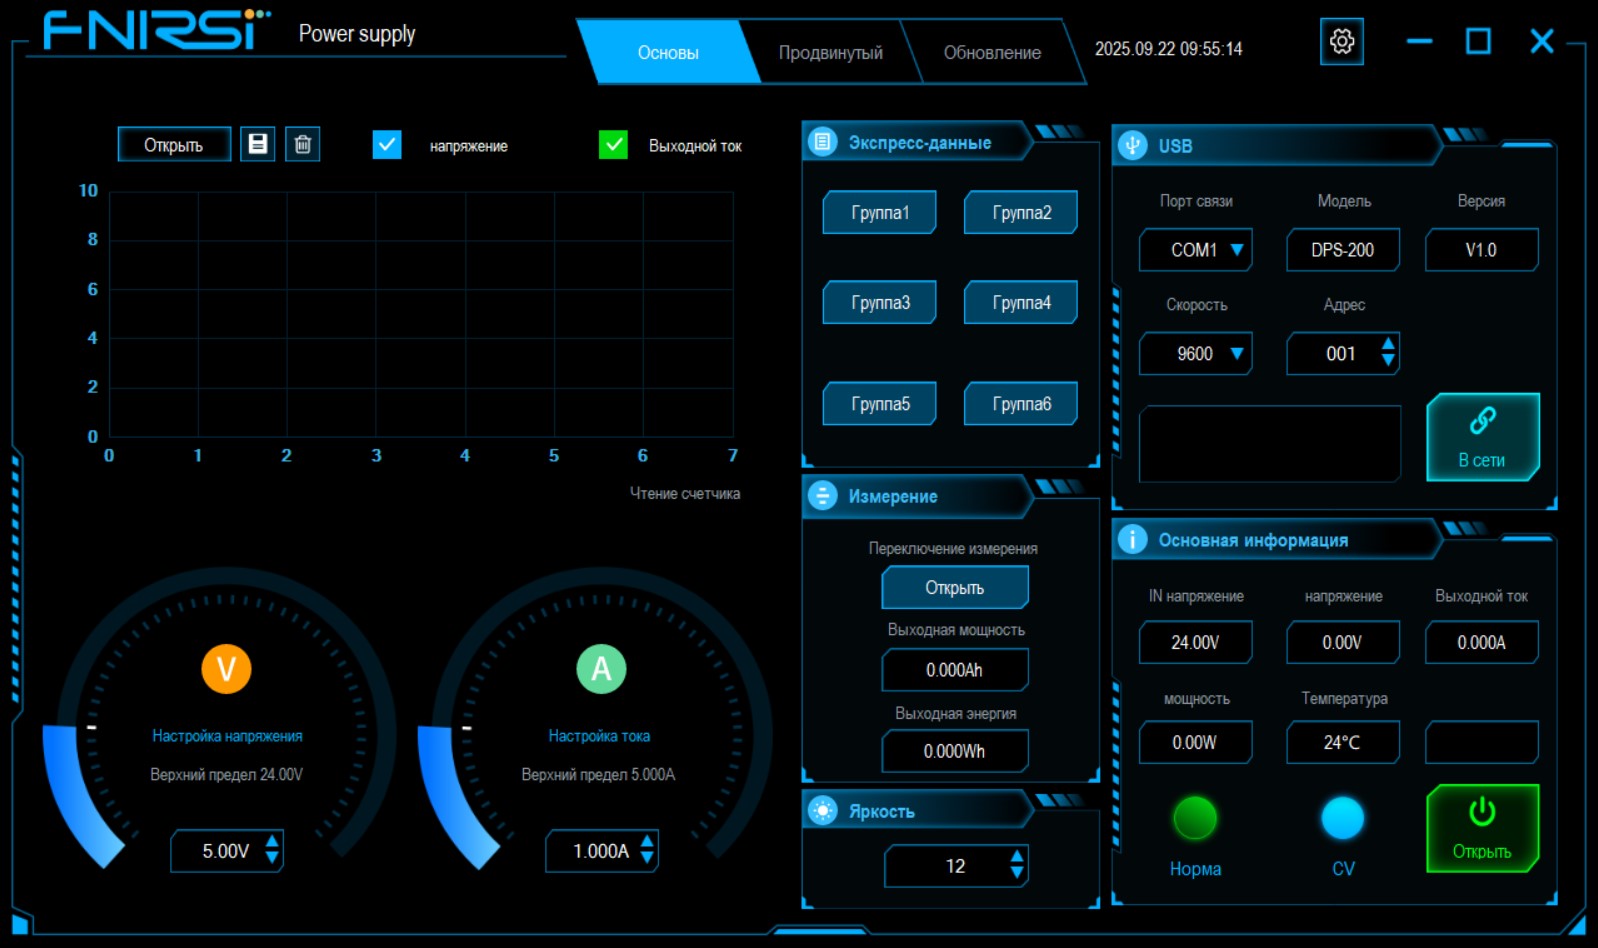Click the Экспресс-данные panel header icon
Screen dimensions: 1598x948
(x=822, y=142)
